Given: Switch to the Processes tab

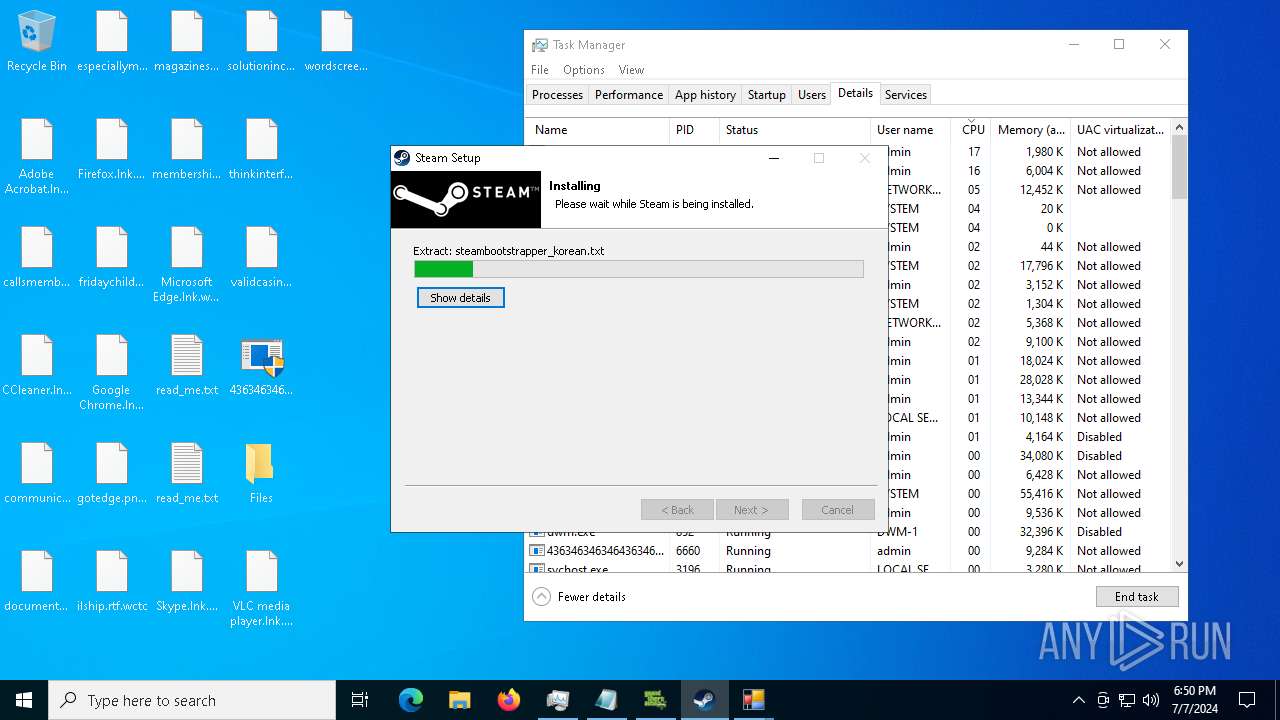Looking at the screenshot, I should tap(557, 95).
